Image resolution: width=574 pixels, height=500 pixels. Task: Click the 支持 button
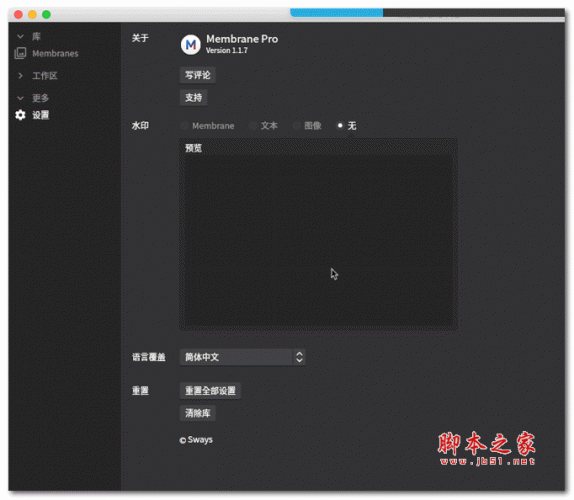tap(194, 97)
